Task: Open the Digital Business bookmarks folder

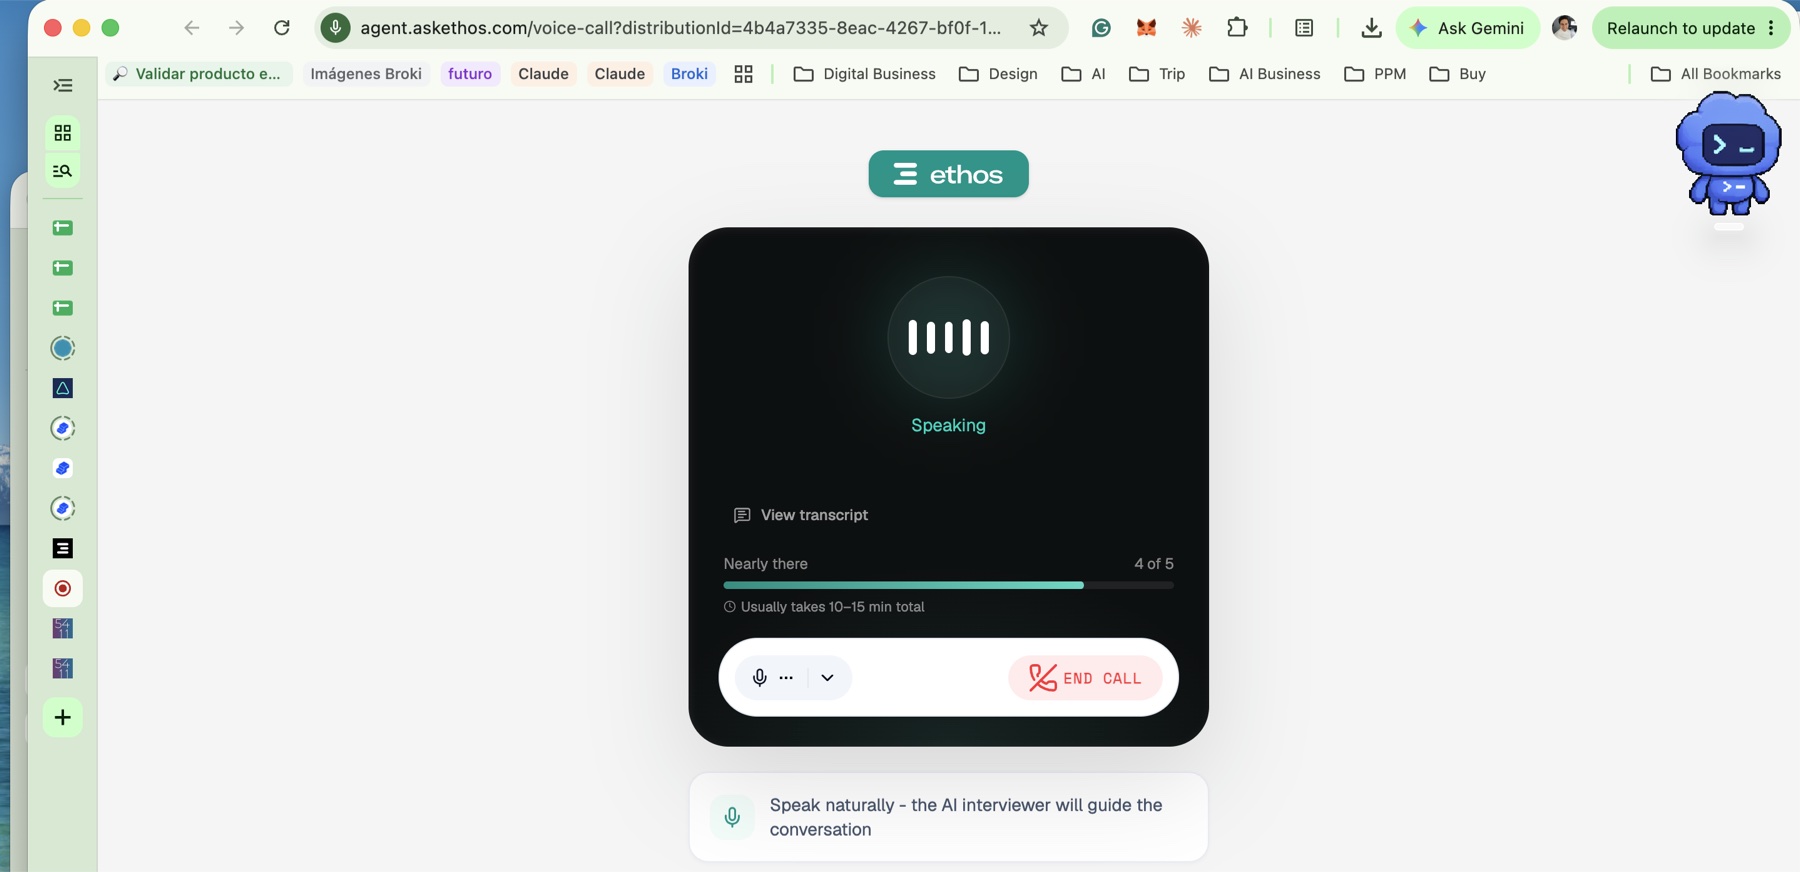Action: pos(864,74)
